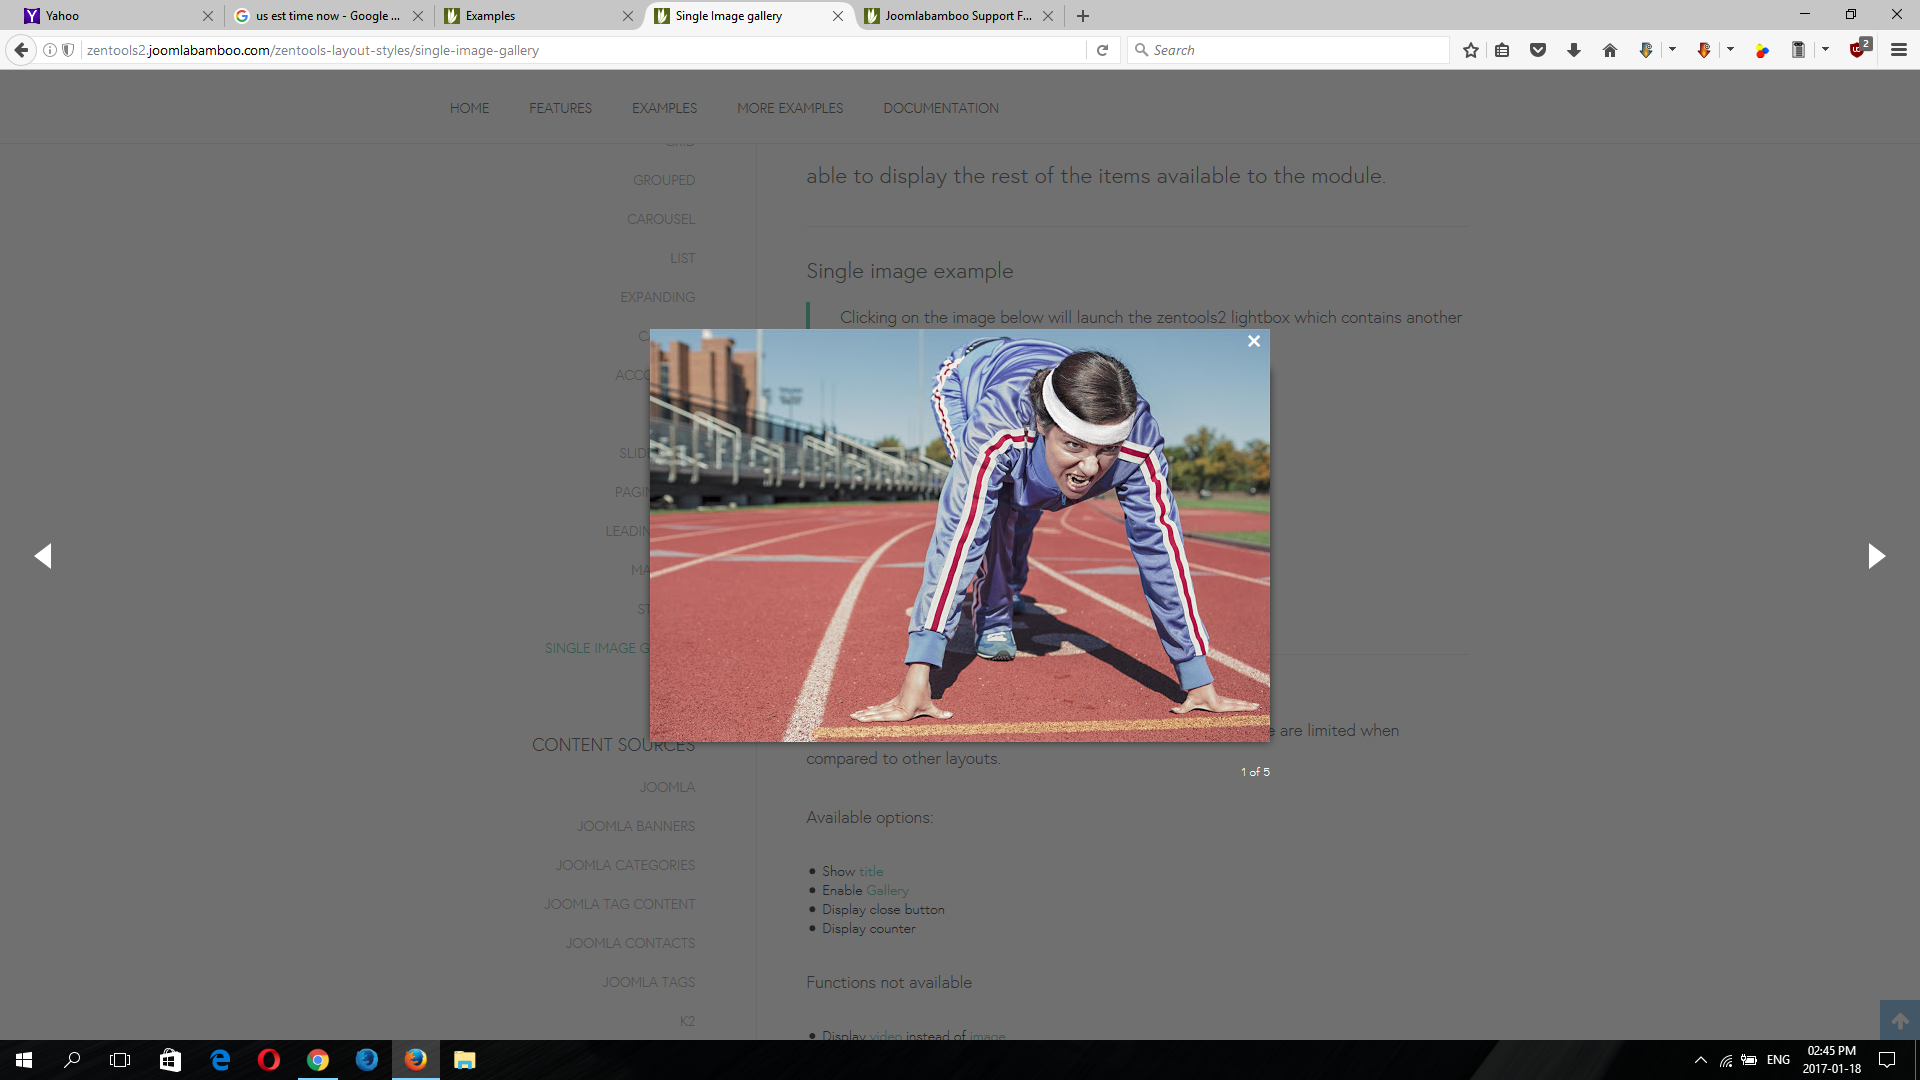Screen dimensions: 1920x1080
Task: Click the 'title' option link
Action: (871, 871)
